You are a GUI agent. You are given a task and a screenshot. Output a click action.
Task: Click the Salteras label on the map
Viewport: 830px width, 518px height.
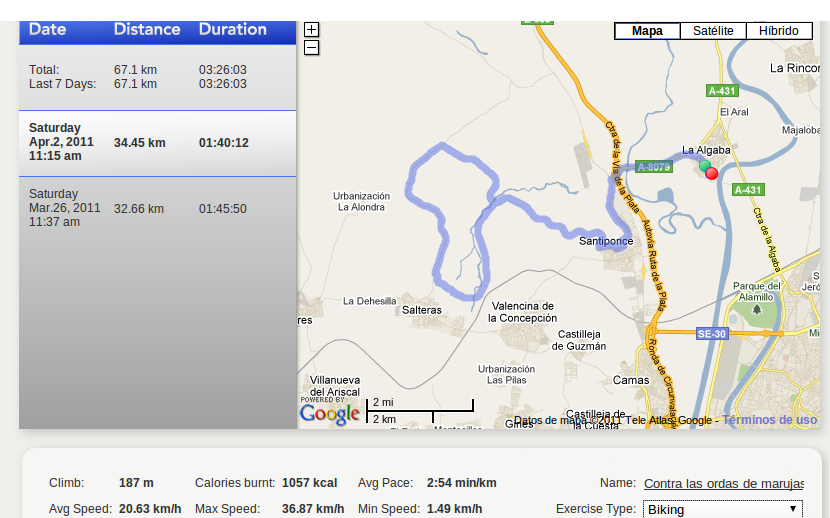point(421,310)
